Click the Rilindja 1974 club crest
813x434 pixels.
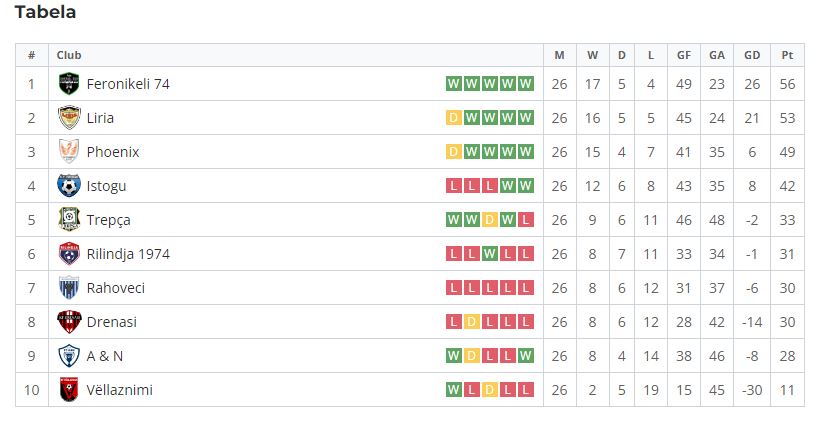pos(68,254)
